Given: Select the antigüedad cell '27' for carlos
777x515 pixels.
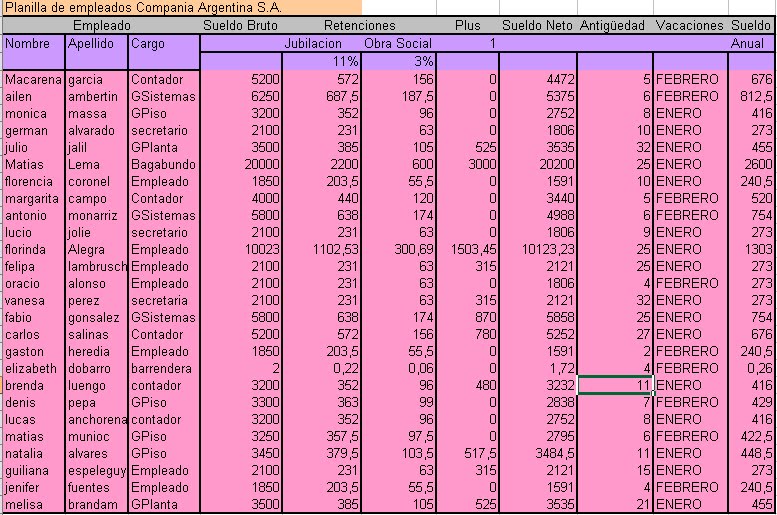Looking at the screenshot, I should [615, 334].
